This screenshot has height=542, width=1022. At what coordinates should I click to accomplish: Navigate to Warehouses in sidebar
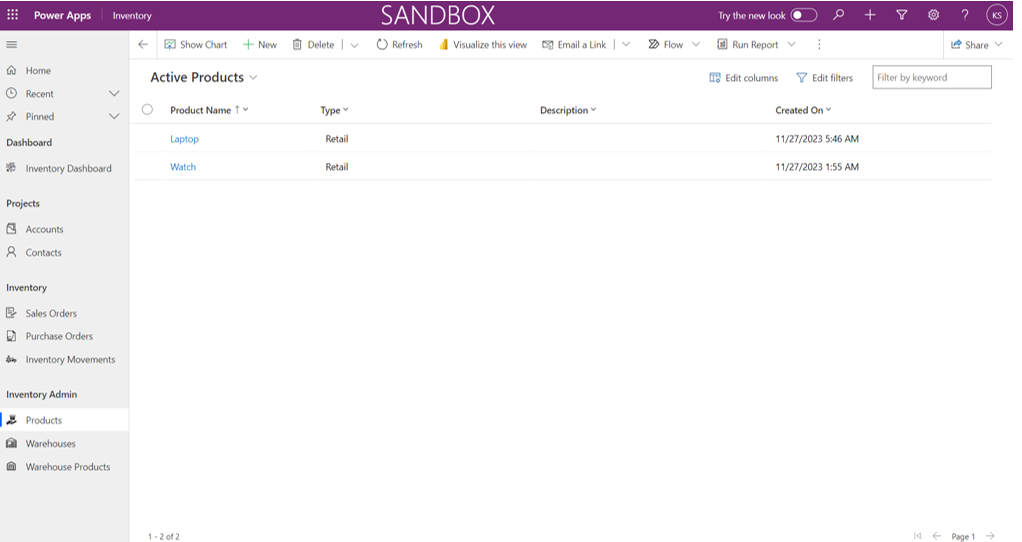[50, 444]
